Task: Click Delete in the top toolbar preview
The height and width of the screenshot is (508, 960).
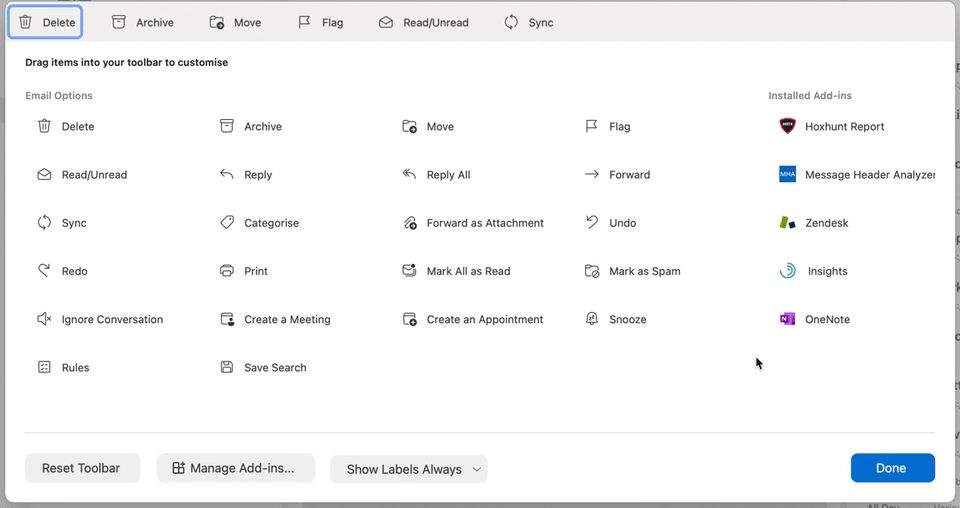Action: pyautogui.click(x=45, y=23)
